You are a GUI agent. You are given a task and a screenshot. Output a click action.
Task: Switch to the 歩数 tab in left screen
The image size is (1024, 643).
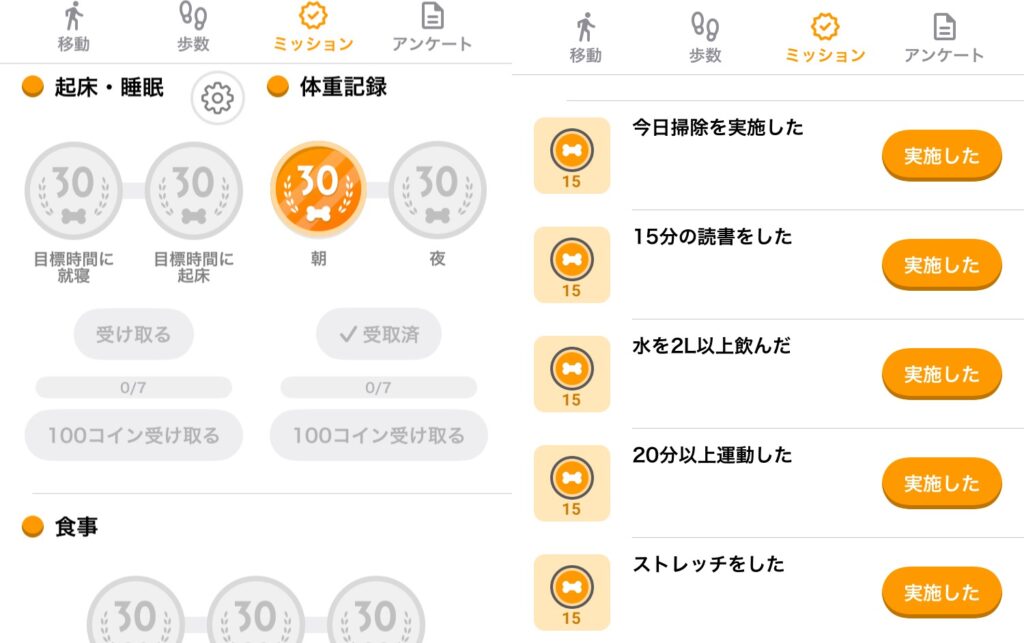point(193,27)
